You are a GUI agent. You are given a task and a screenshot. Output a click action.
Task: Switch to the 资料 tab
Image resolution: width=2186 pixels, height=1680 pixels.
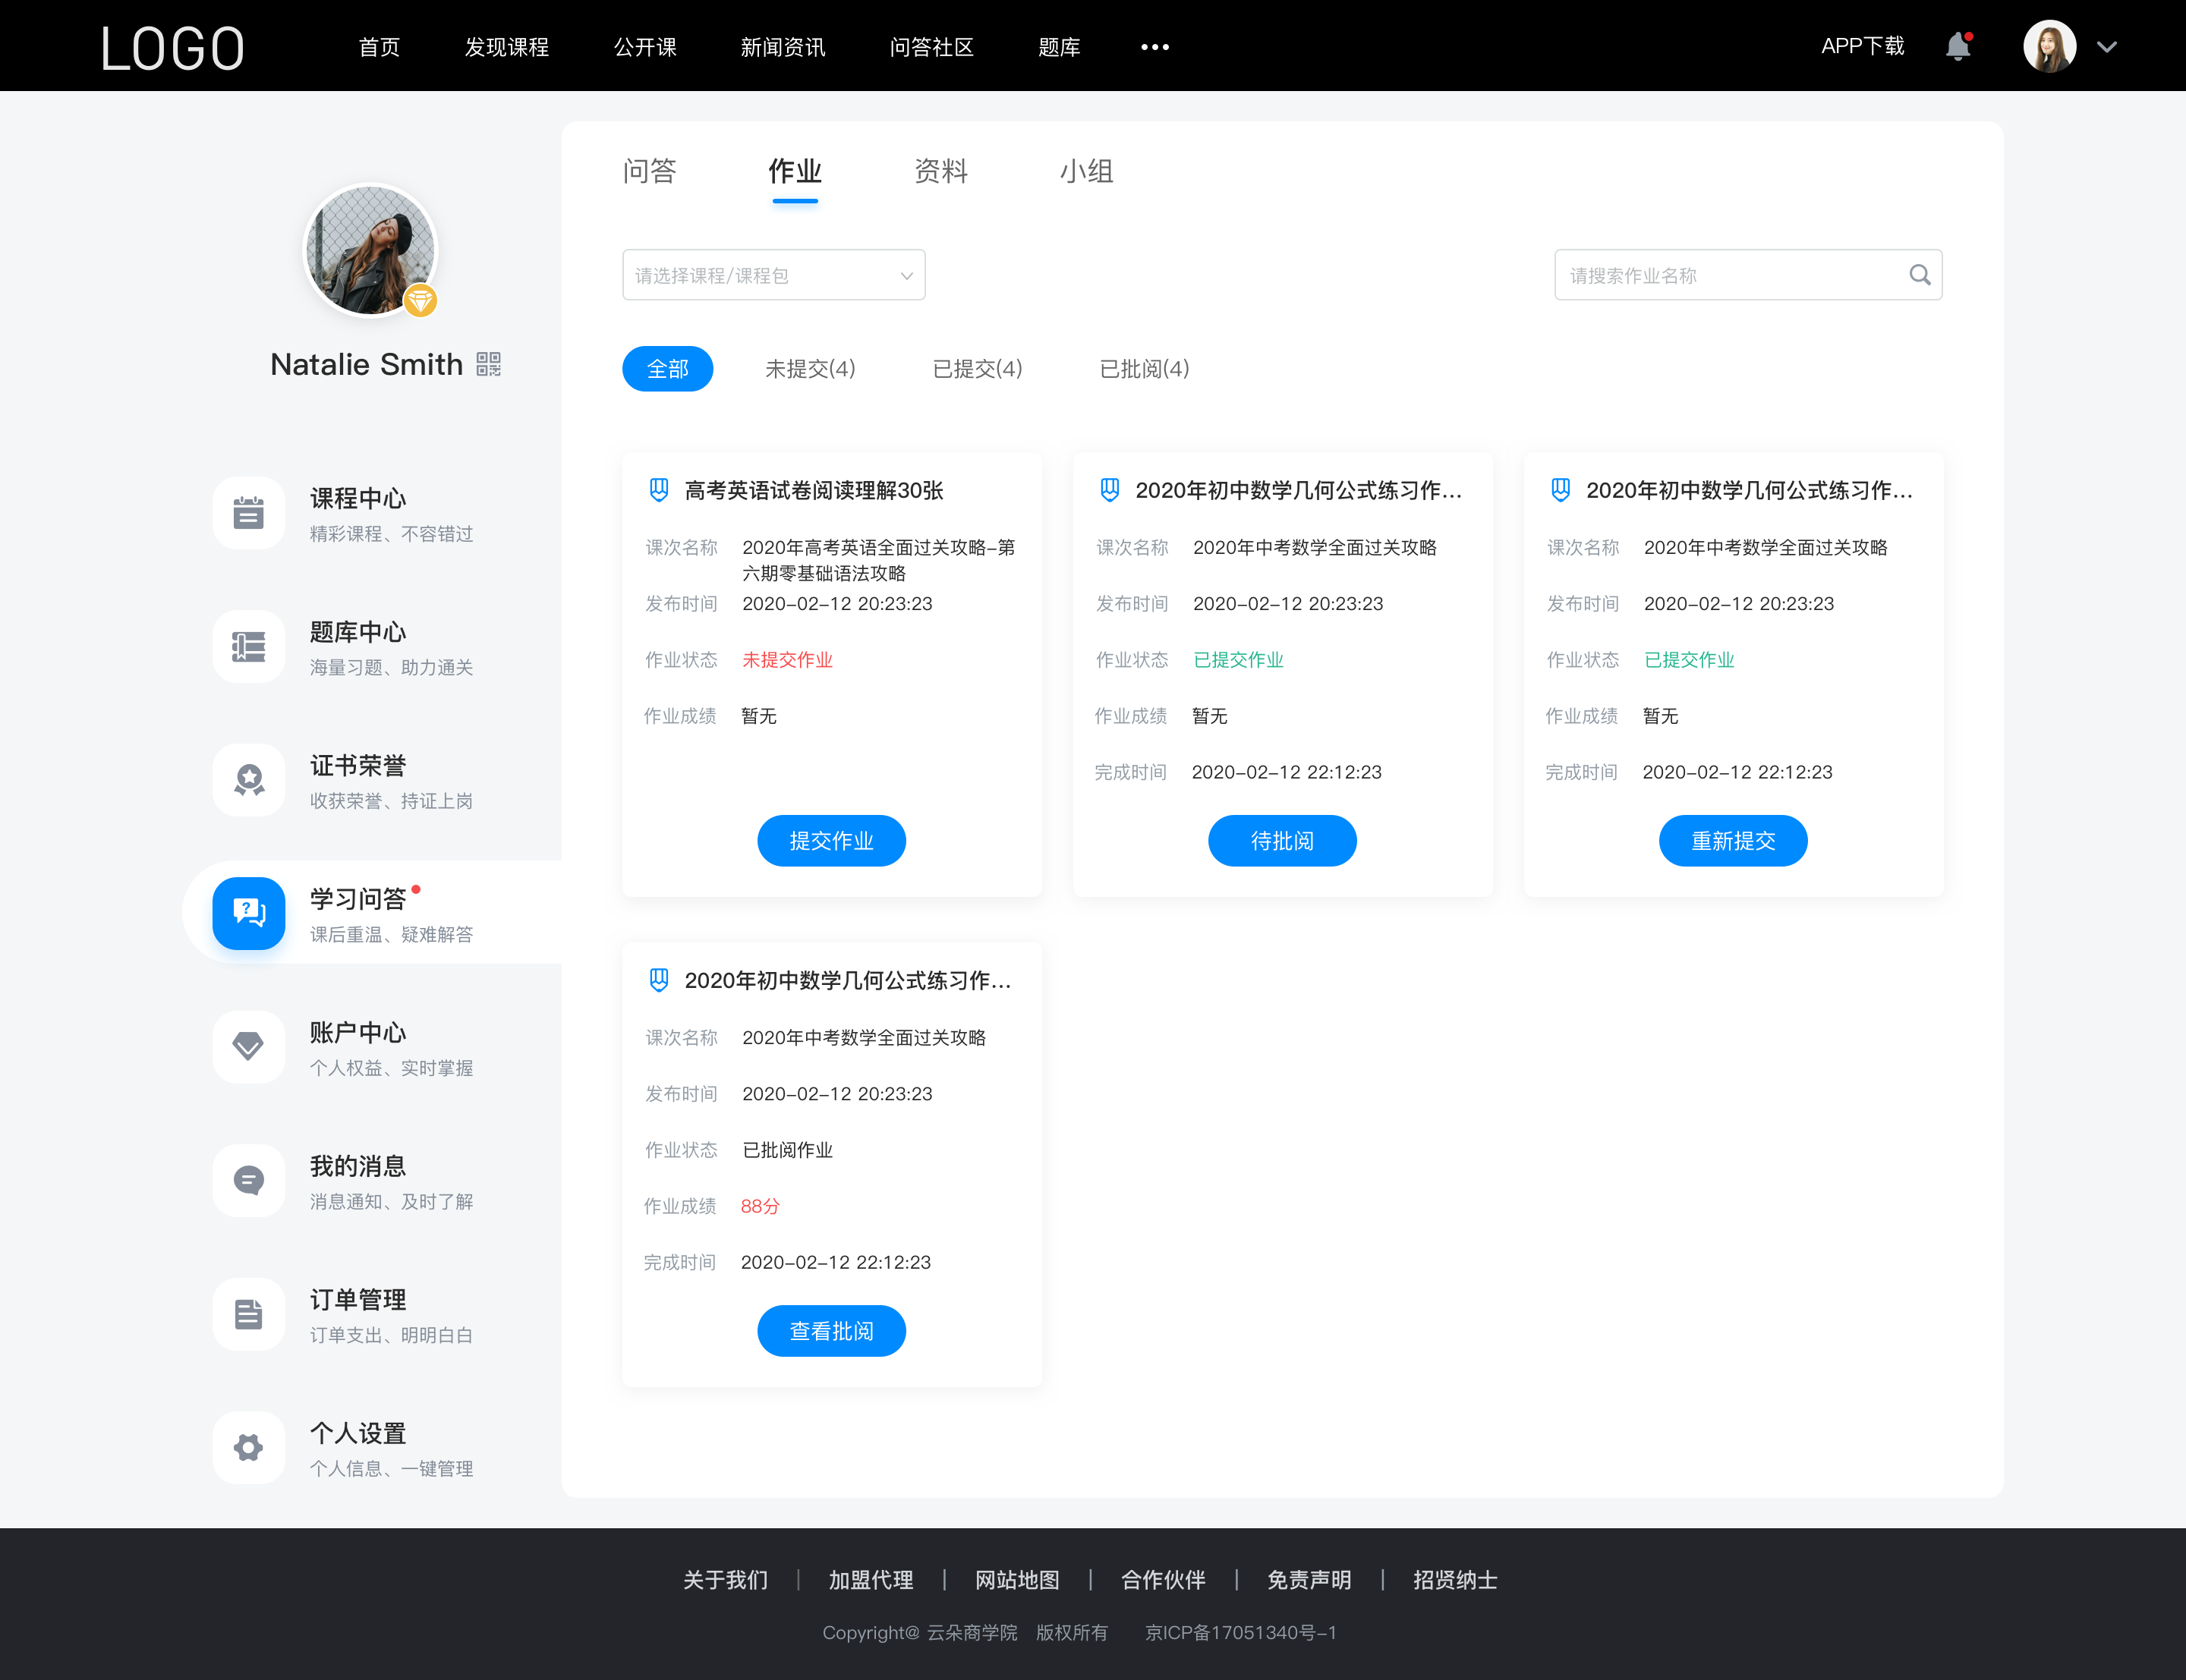click(x=942, y=171)
